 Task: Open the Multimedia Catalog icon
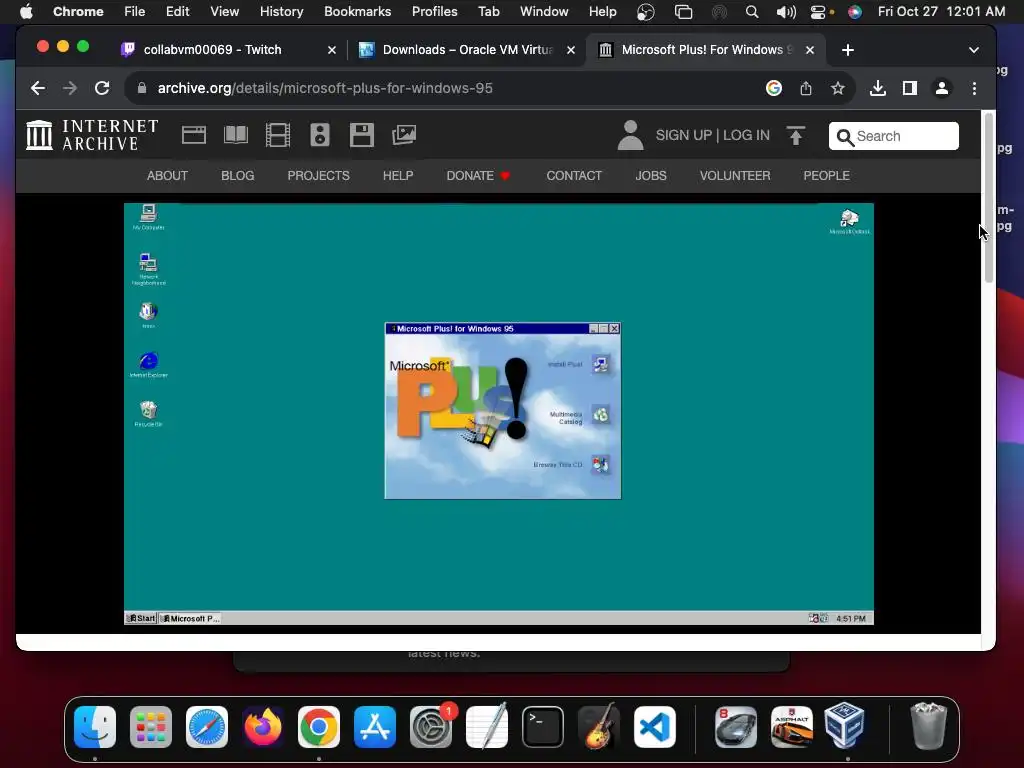coord(600,415)
